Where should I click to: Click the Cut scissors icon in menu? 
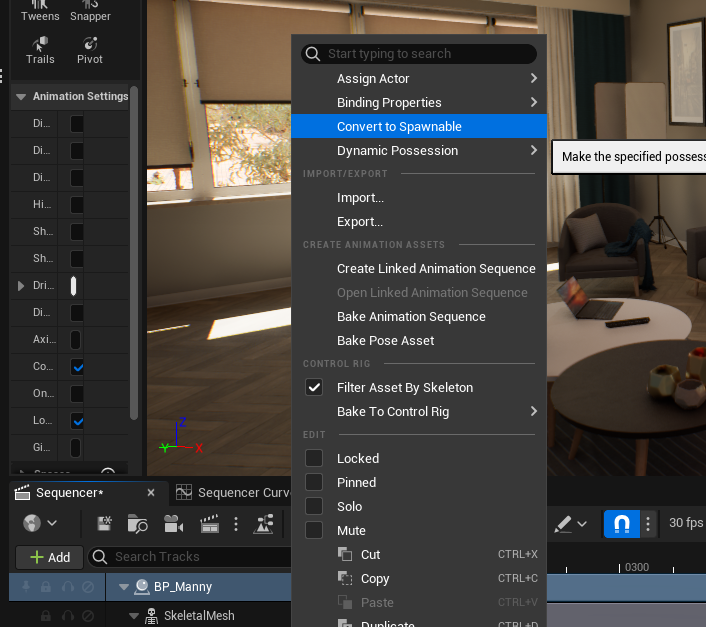345,554
